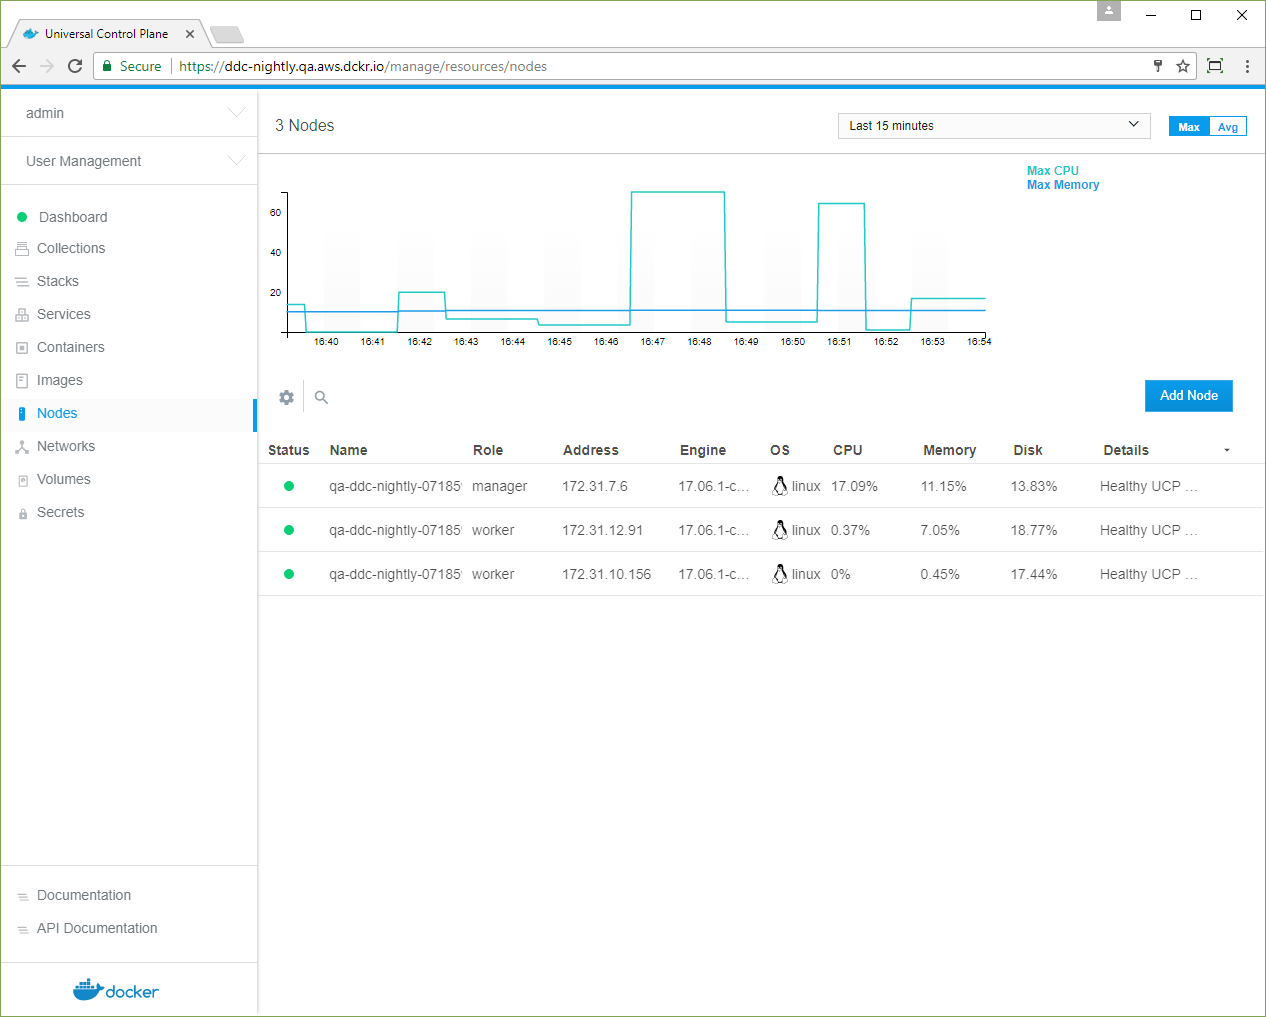
Task: Toggle Max Memory legend entry
Action: (1062, 185)
